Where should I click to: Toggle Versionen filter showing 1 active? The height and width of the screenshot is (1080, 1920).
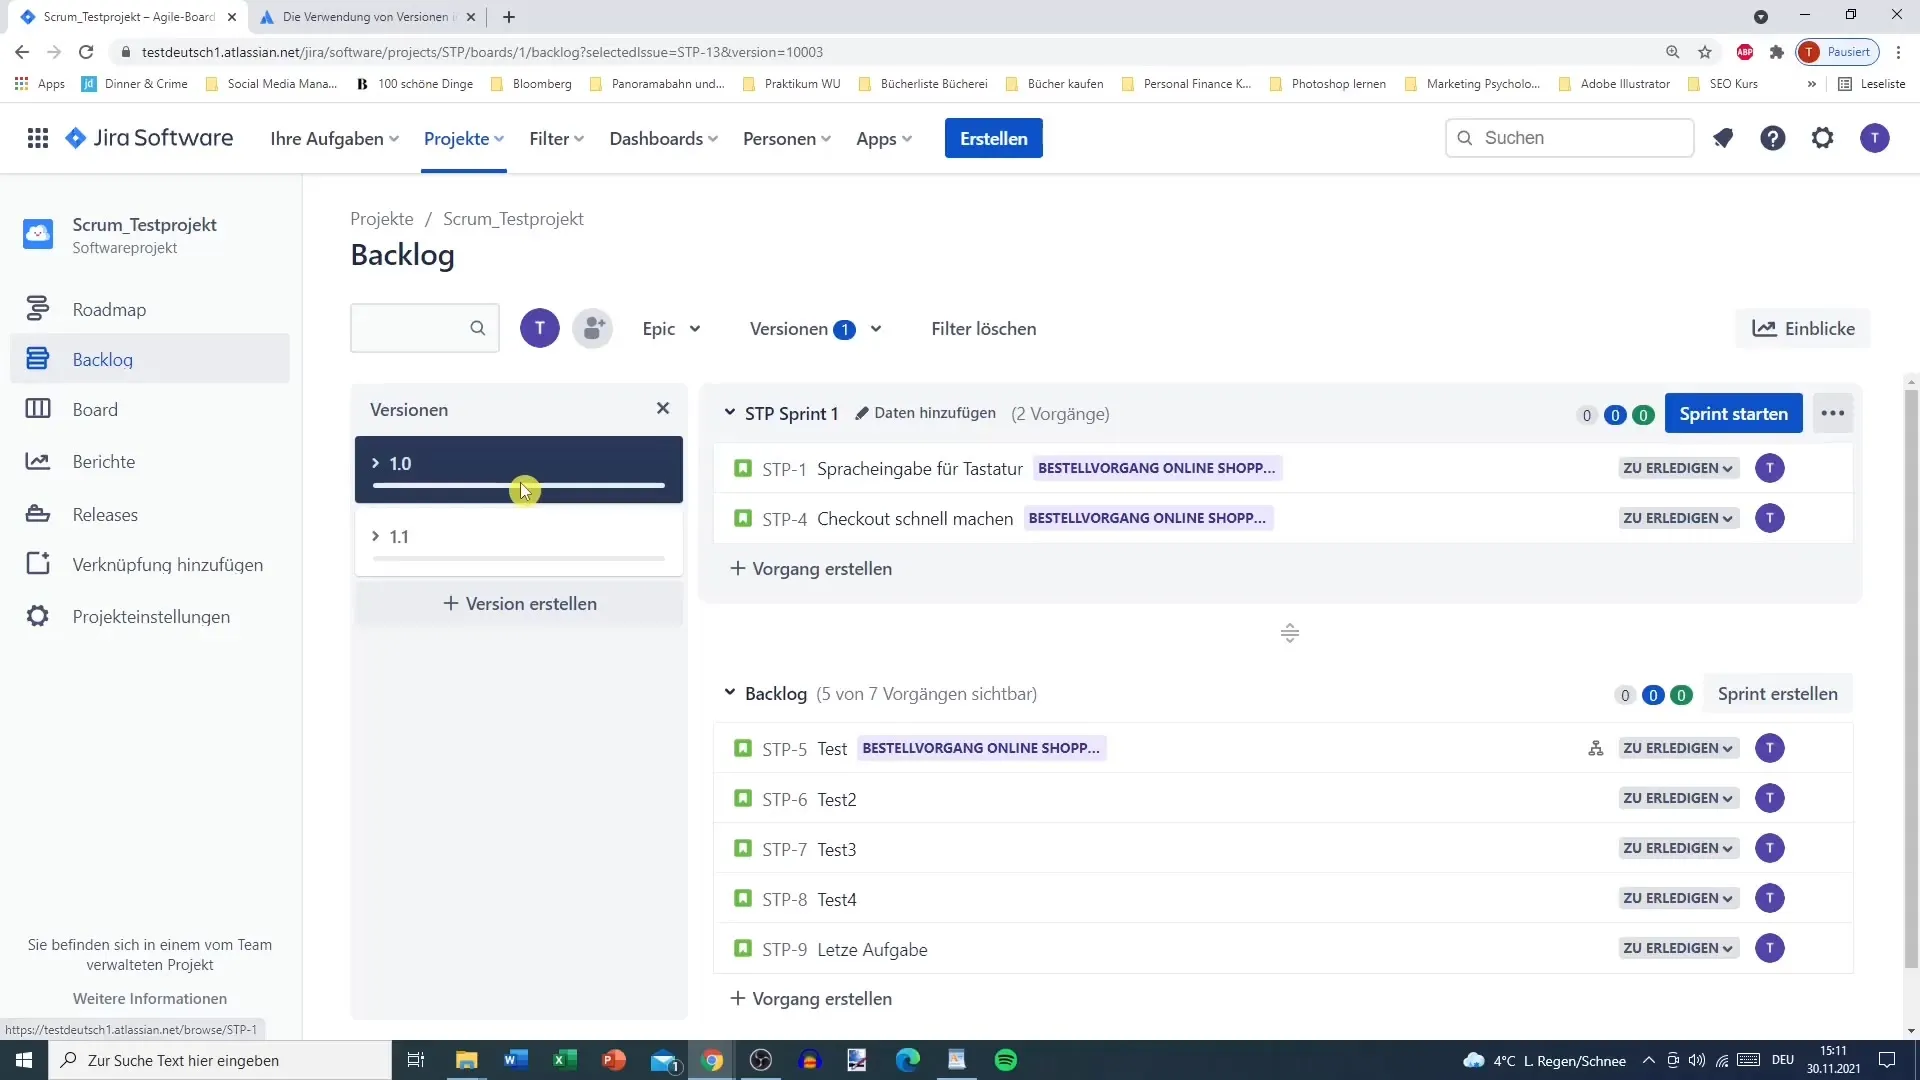(x=814, y=327)
